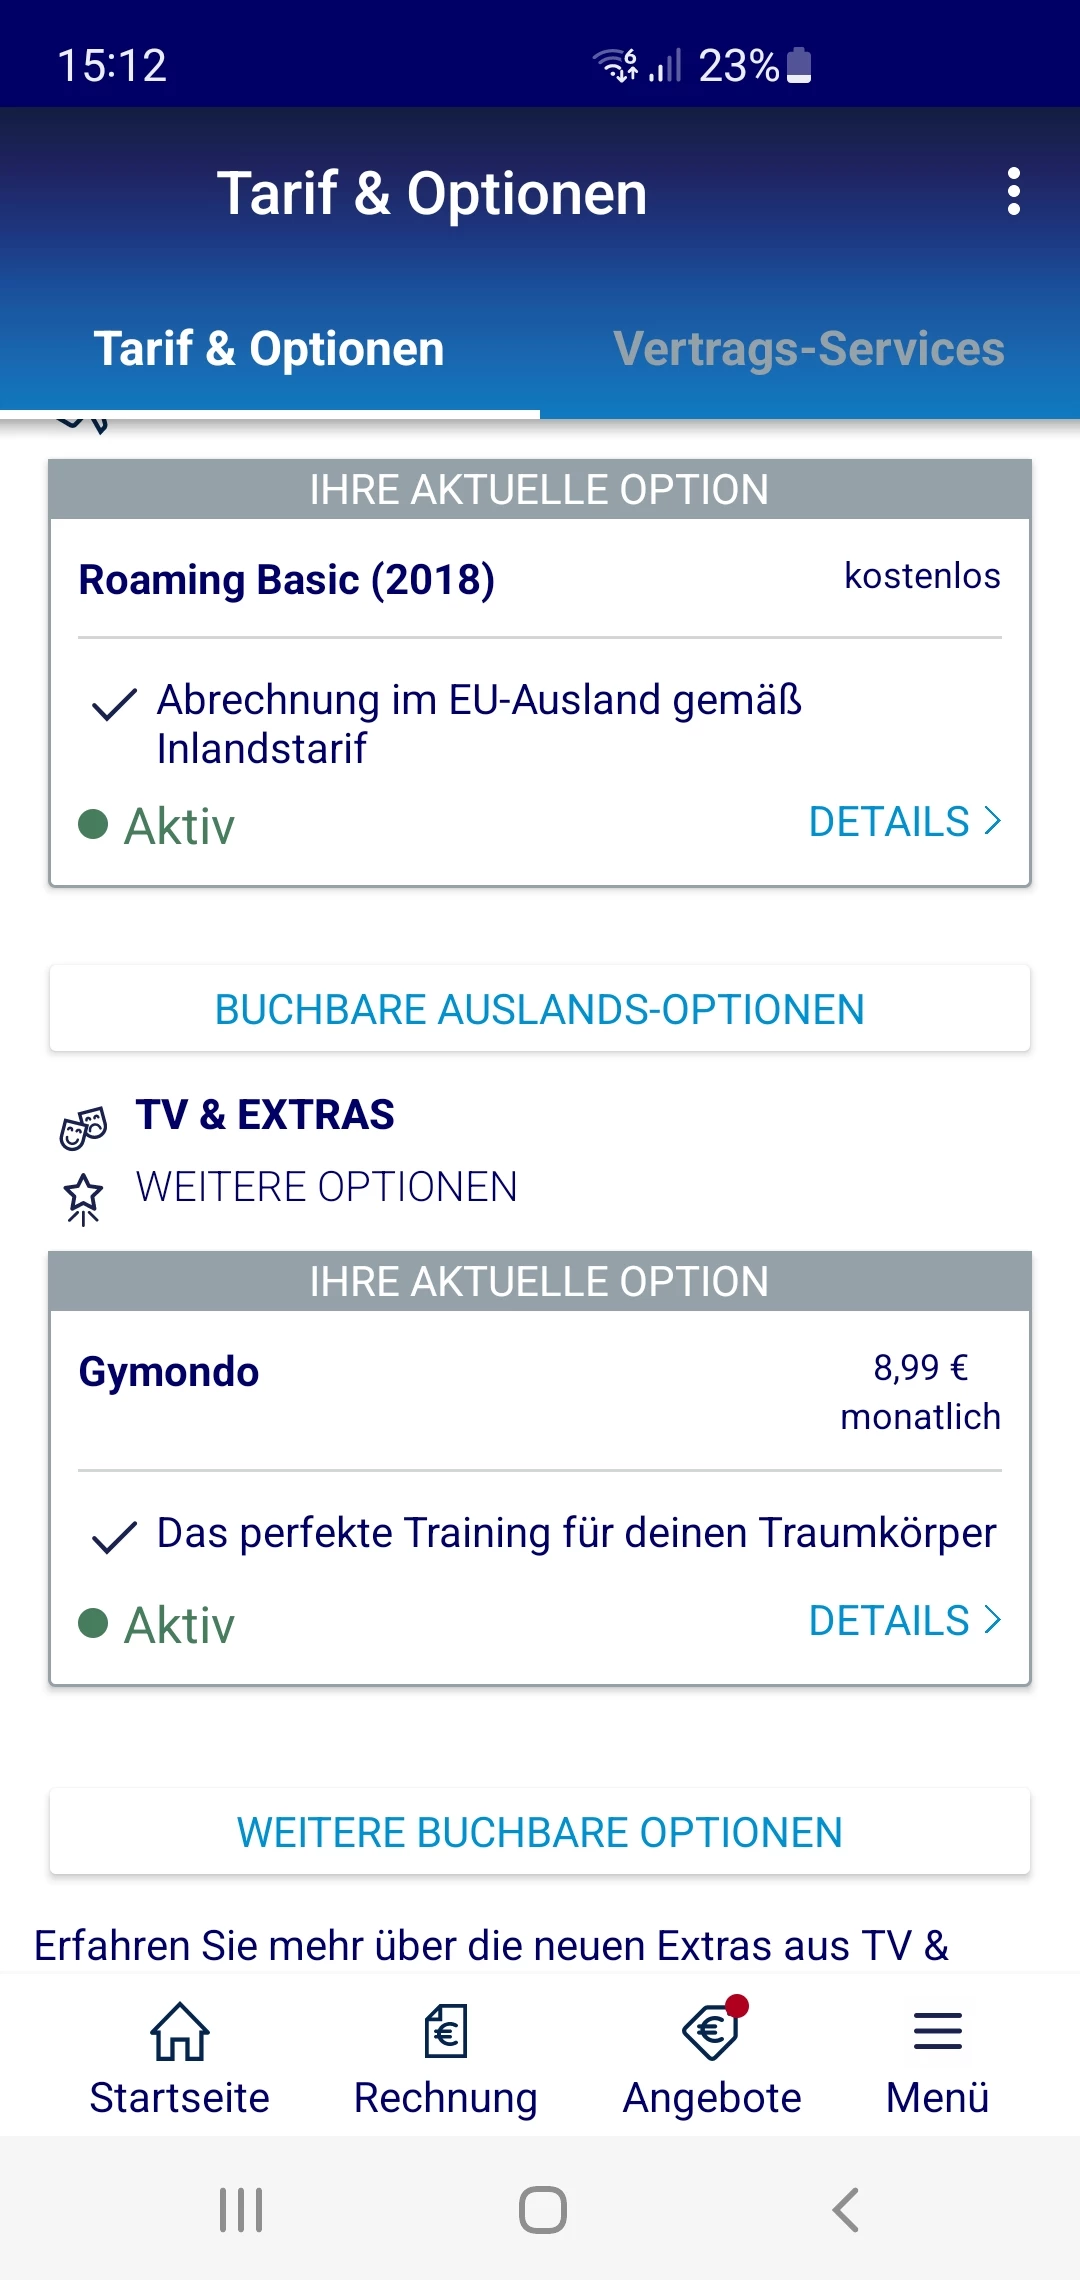Open Rechnung invoice icon
1080x2280 pixels.
point(445,2032)
